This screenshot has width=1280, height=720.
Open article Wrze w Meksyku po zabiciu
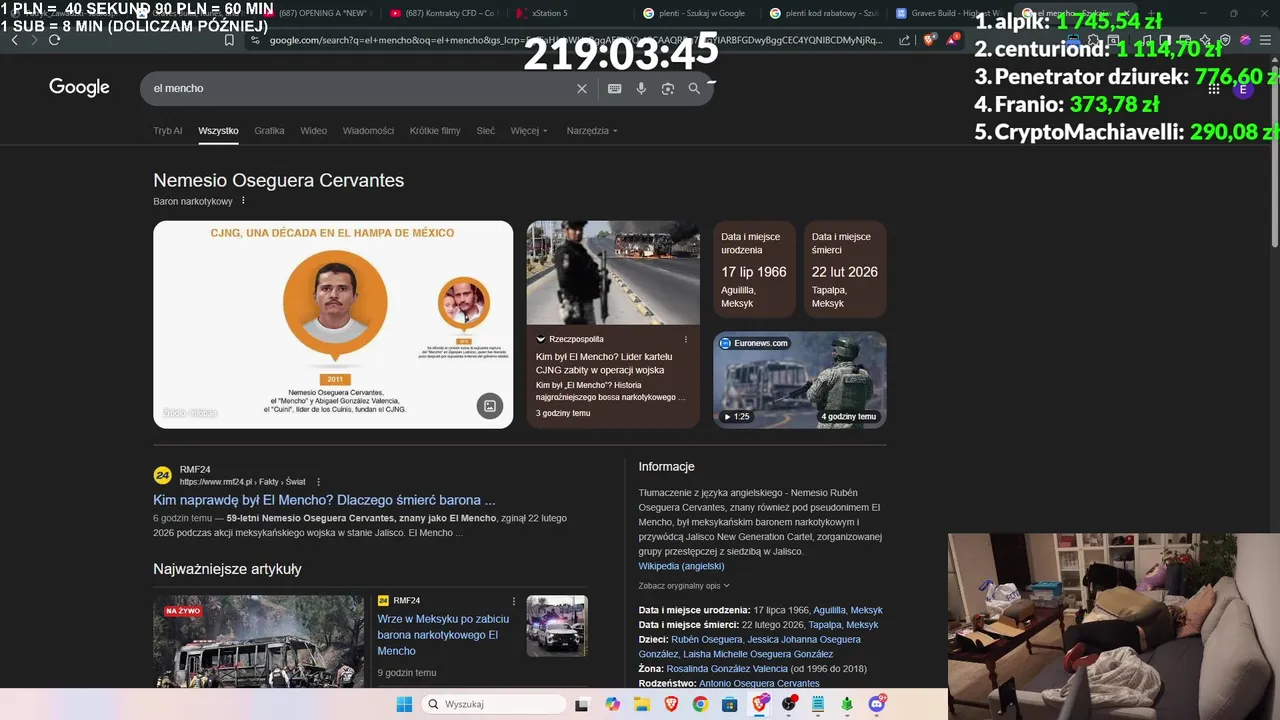click(x=443, y=635)
